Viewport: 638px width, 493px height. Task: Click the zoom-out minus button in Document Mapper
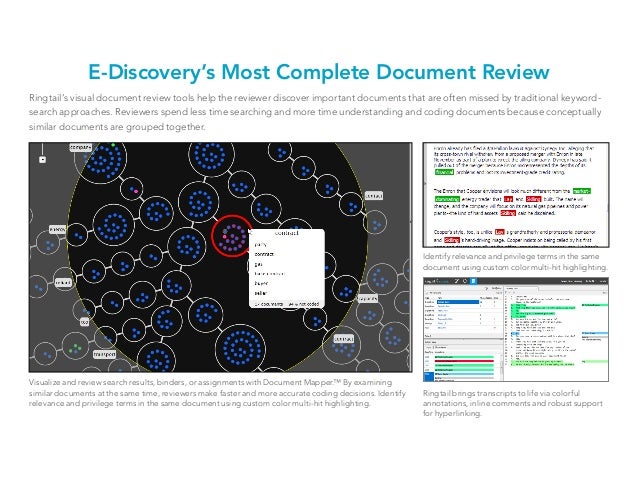click(42, 160)
